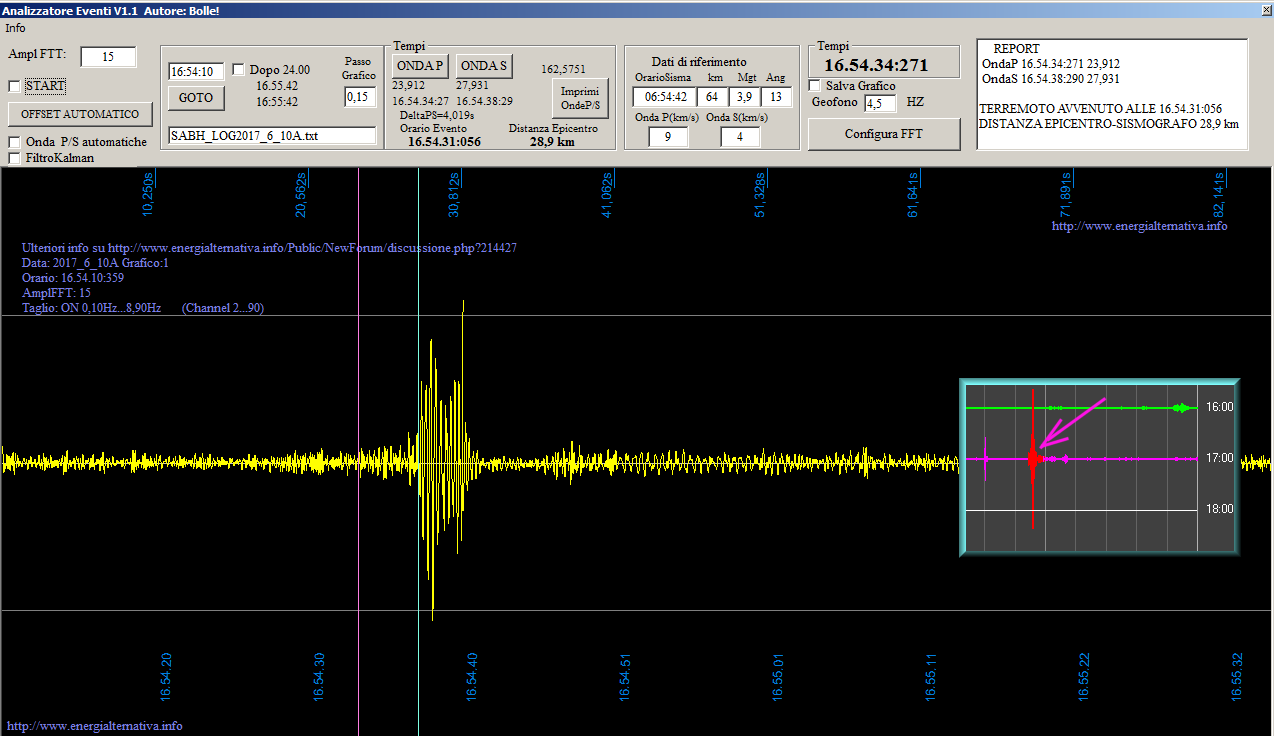Click the "16:00" label in the inset
Image resolution: width=1274 pixels, height=736 pixels.
pos(1219,408)
